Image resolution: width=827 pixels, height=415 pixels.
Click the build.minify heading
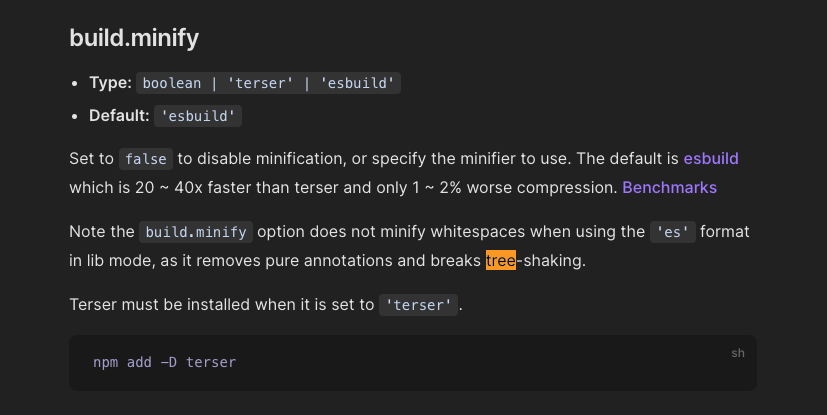[x=134, y=38]
